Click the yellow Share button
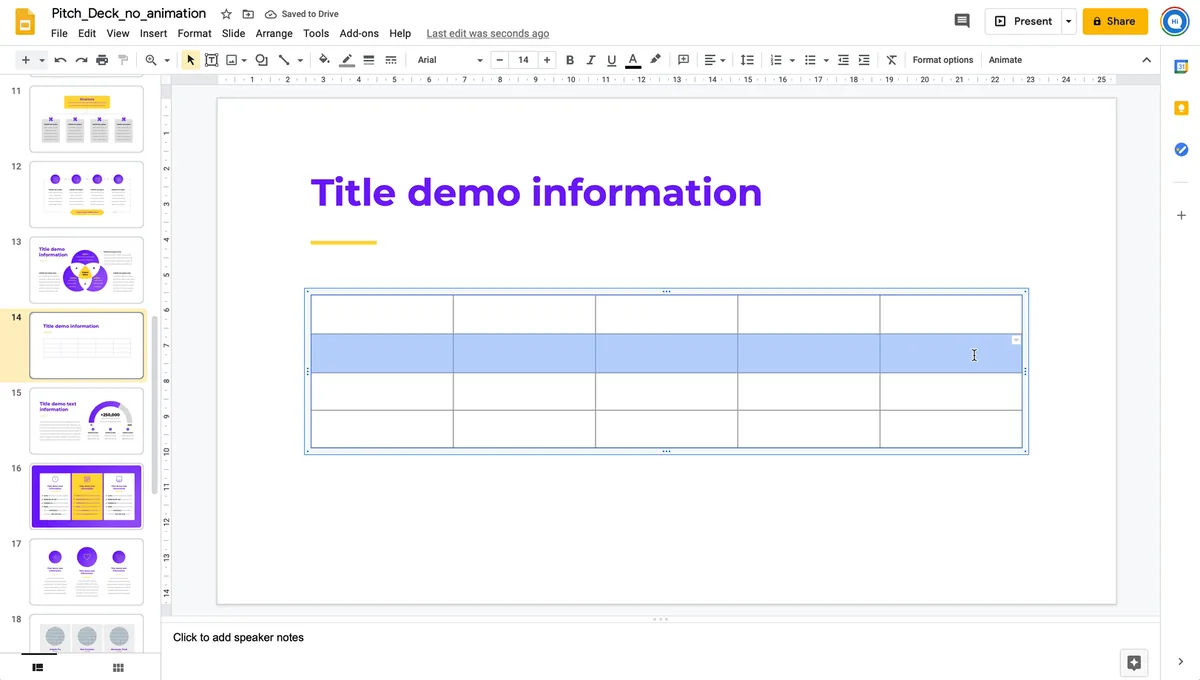This screenshot has width=1200, height=680. 1114,21
